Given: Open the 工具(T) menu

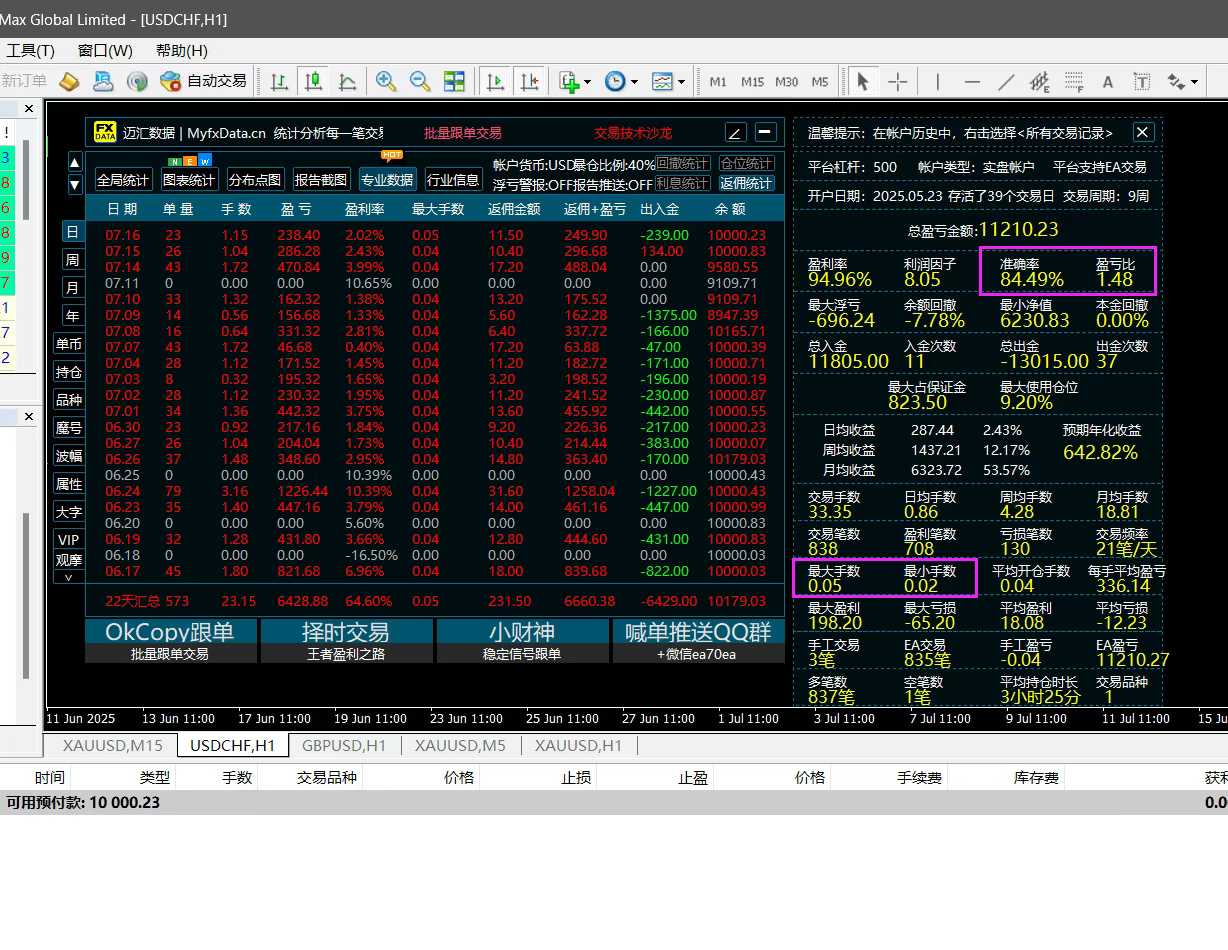Looking at the screenshot, I should click(x=30, y=50).
